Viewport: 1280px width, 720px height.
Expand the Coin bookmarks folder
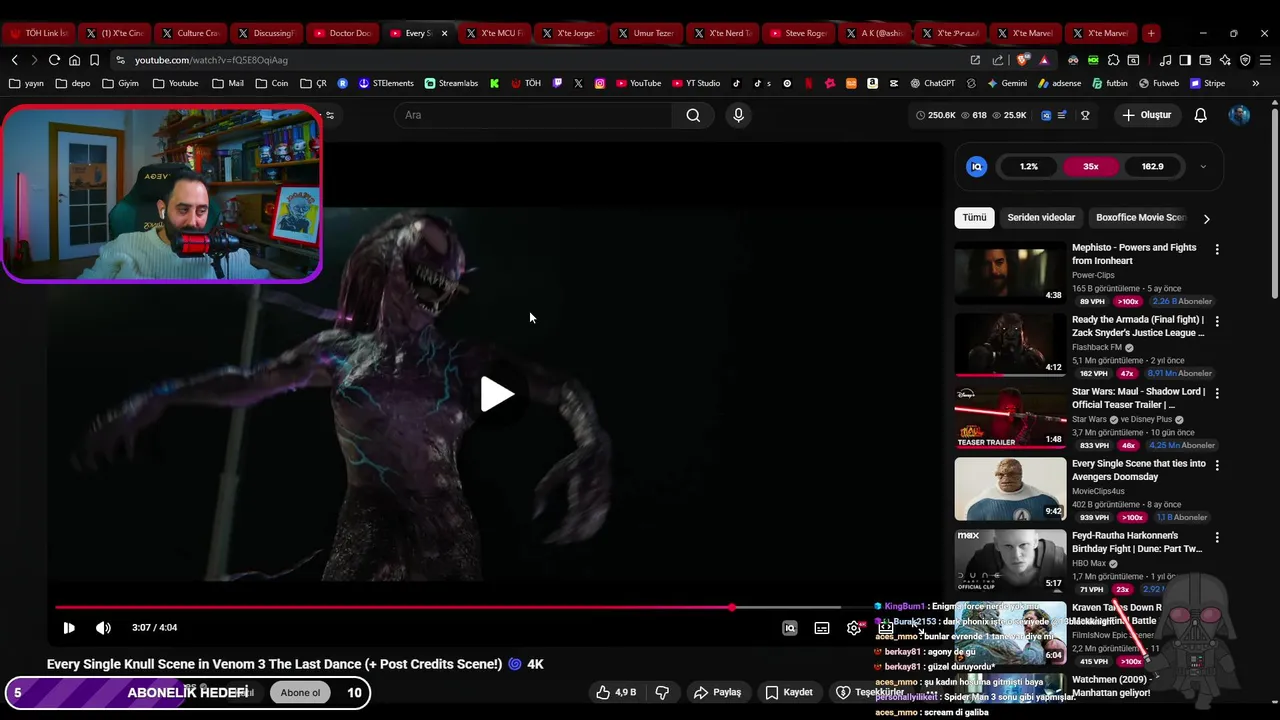pyautogui.click(x=271, y=84)
